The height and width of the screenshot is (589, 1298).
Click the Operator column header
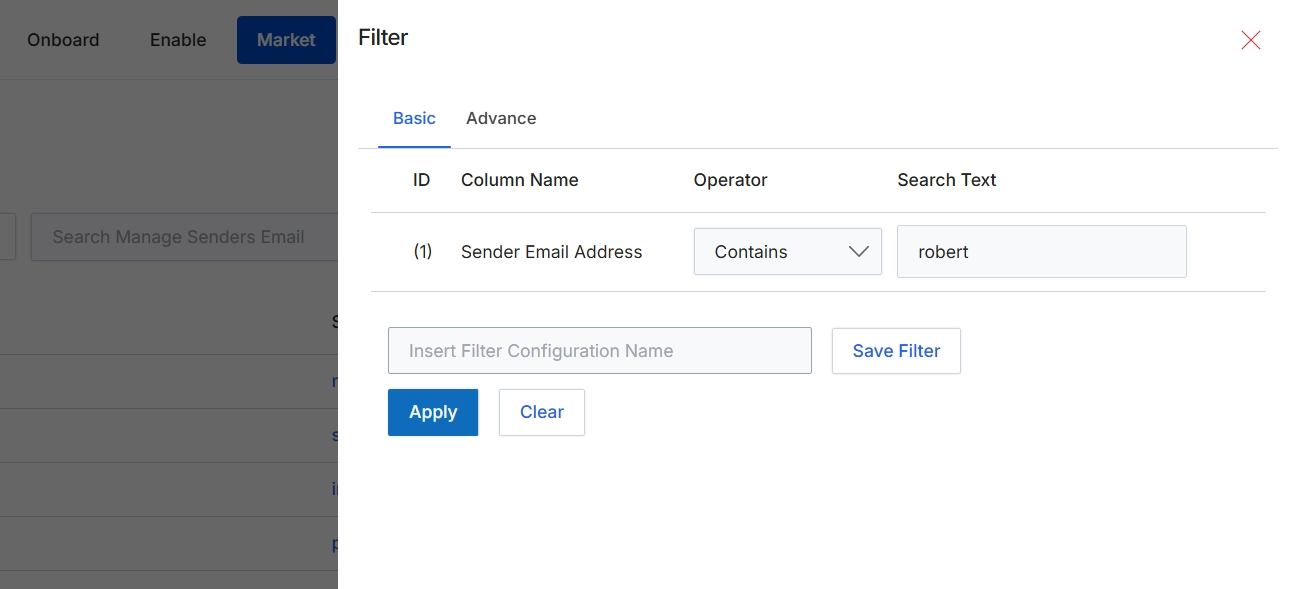731,180
